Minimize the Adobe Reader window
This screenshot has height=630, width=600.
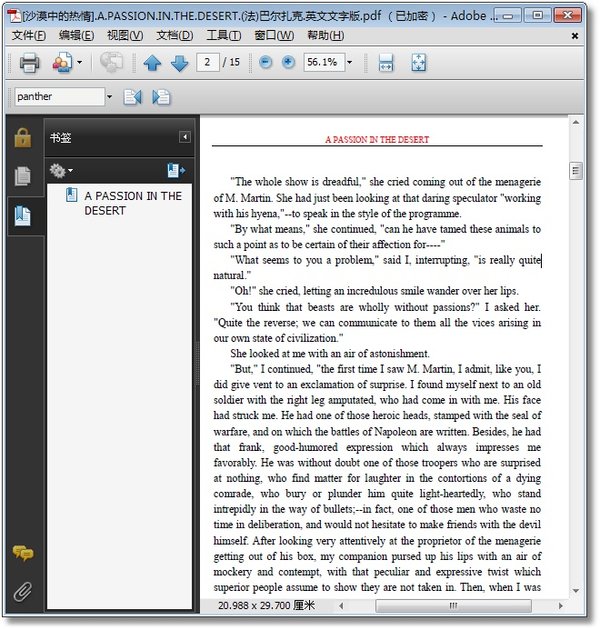click(x=508, y=16)
